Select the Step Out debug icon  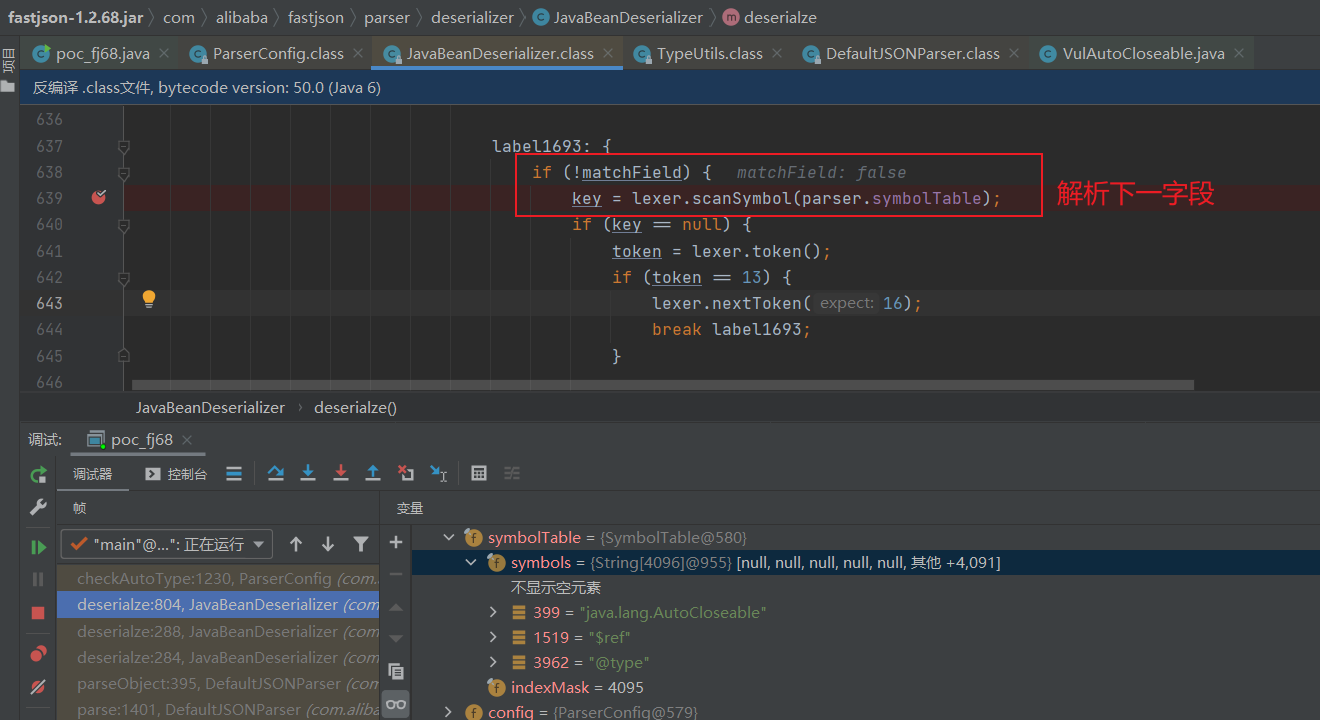pos(372,473)
